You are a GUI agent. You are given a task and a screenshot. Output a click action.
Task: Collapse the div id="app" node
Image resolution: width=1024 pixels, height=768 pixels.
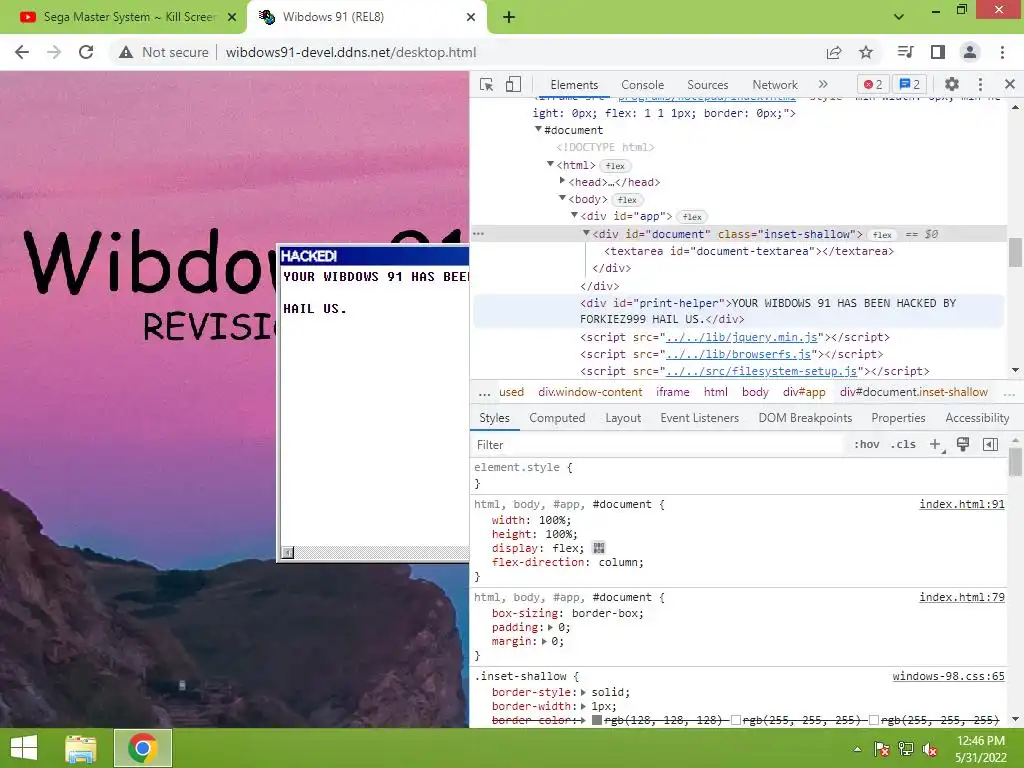click(x=575, y=215)
